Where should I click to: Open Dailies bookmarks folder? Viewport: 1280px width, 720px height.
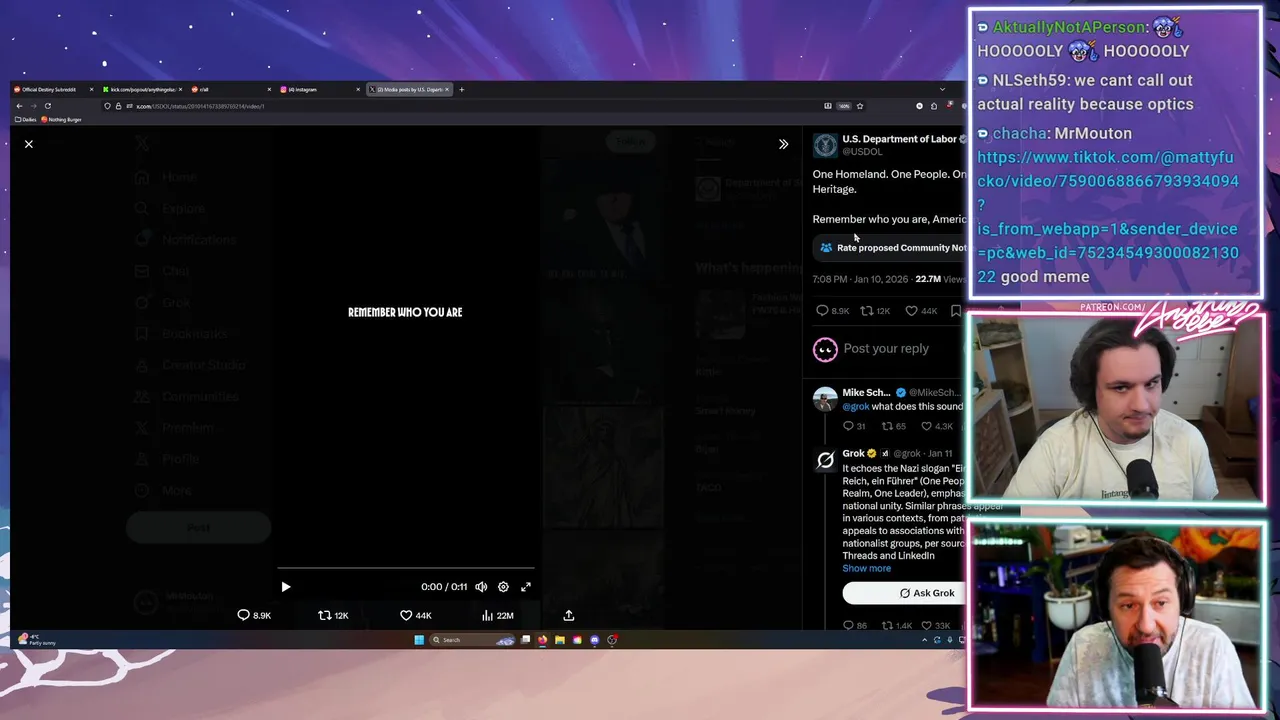click(x=26, y=120)
